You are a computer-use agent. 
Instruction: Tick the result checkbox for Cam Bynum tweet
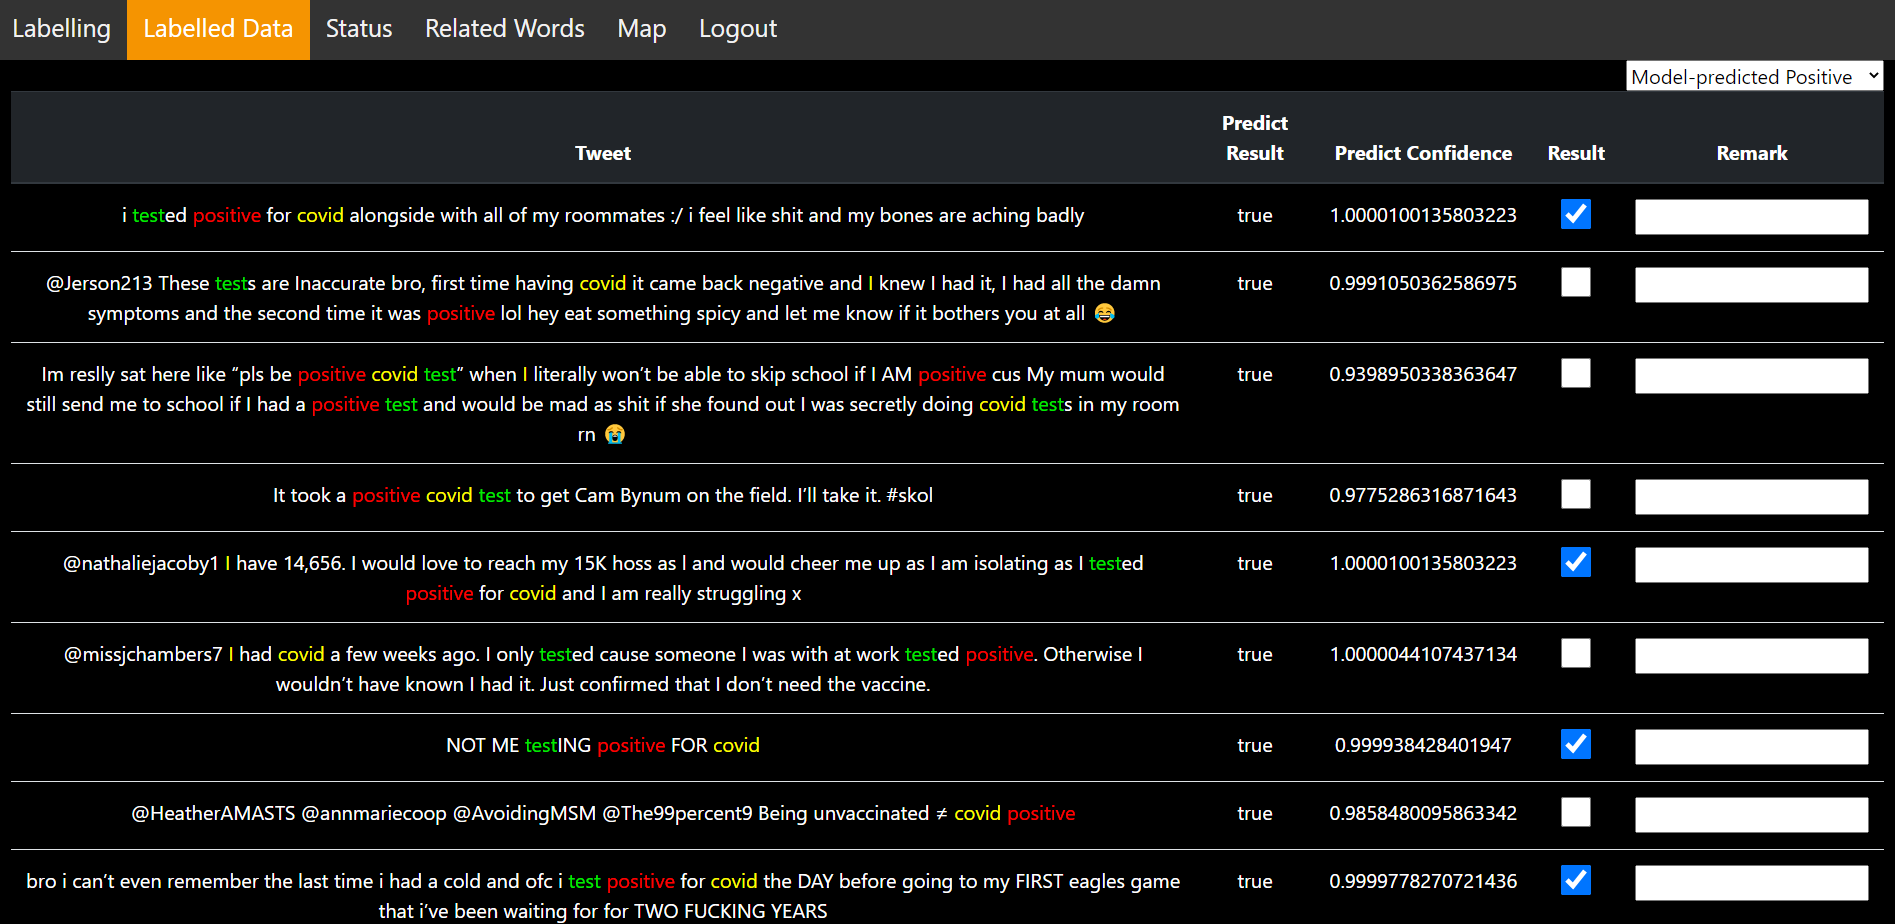tap(1575, 494)
